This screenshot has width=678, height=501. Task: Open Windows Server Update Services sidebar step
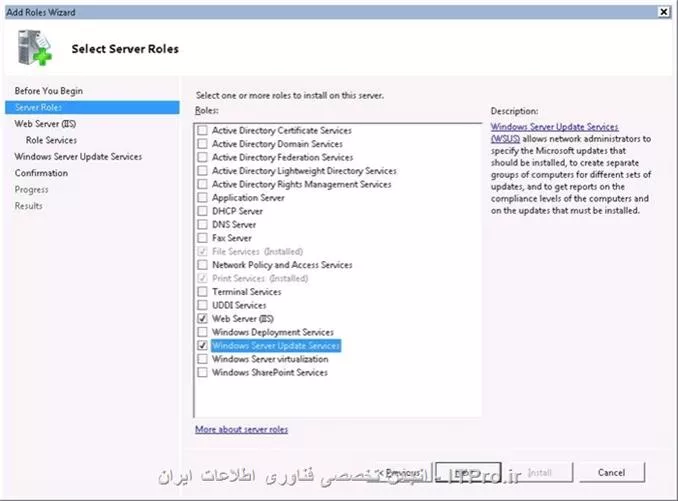coord(78,156)
